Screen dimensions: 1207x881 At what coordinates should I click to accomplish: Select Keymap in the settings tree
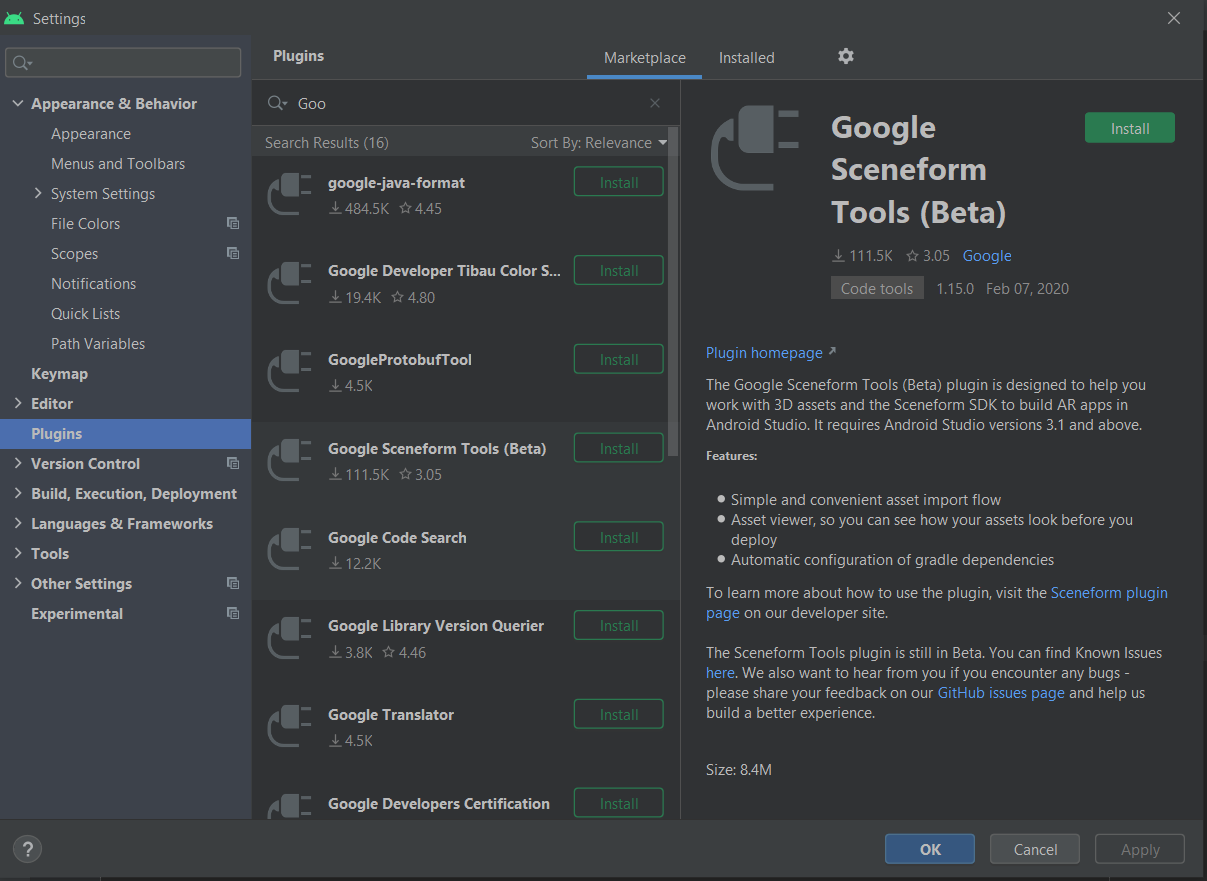click(x=59, y=374)
